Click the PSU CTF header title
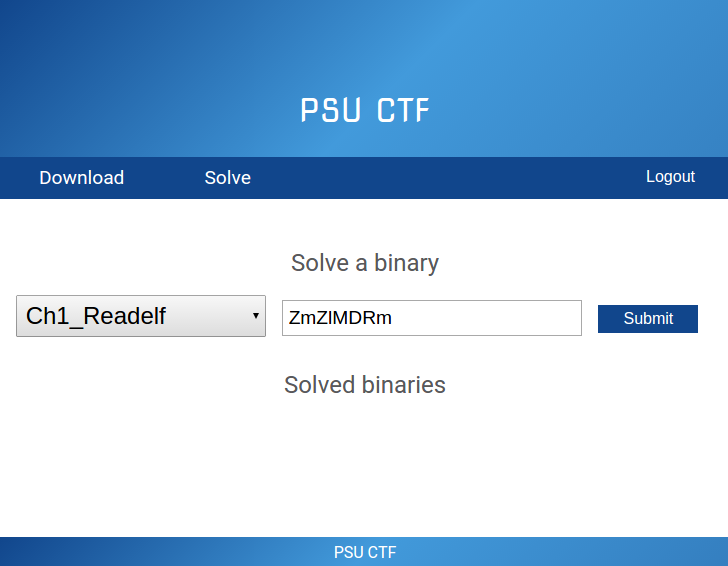 tap(365, 110)
